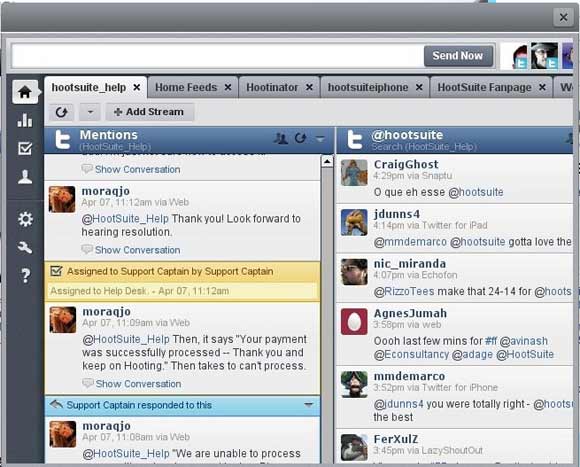Click the message compose text field
The width and height of the screenshot is (580, 467).
(218, 56)
